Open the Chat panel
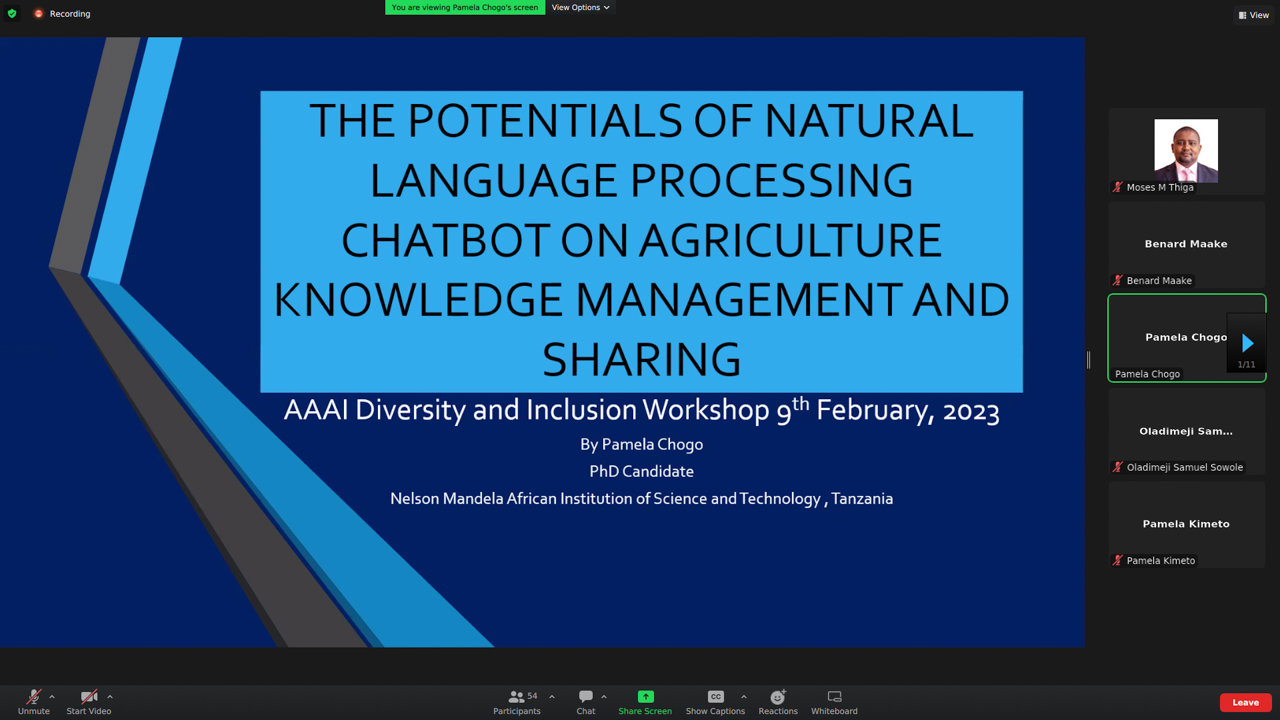Viewport: 1280px width, 720px height. tap(586, 702)
